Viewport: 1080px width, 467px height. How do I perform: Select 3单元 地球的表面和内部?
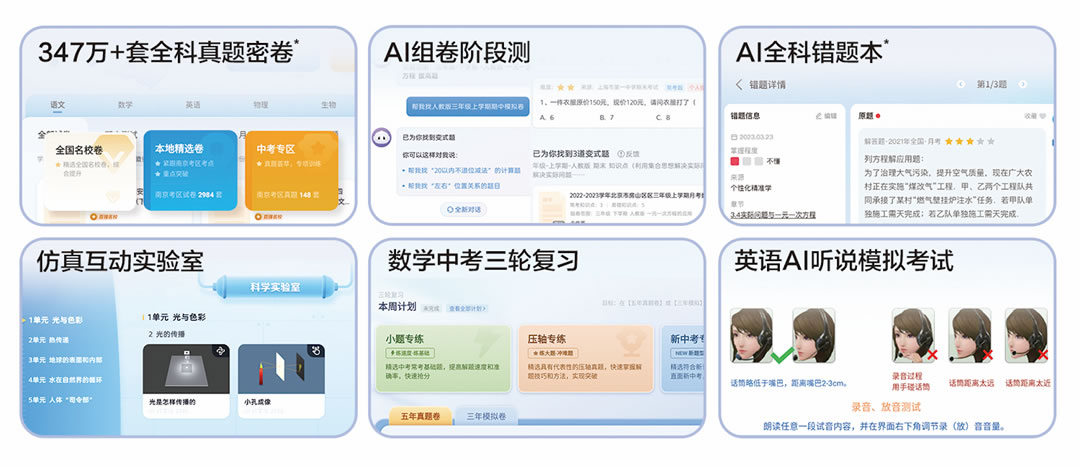click(x=65, y=360)
